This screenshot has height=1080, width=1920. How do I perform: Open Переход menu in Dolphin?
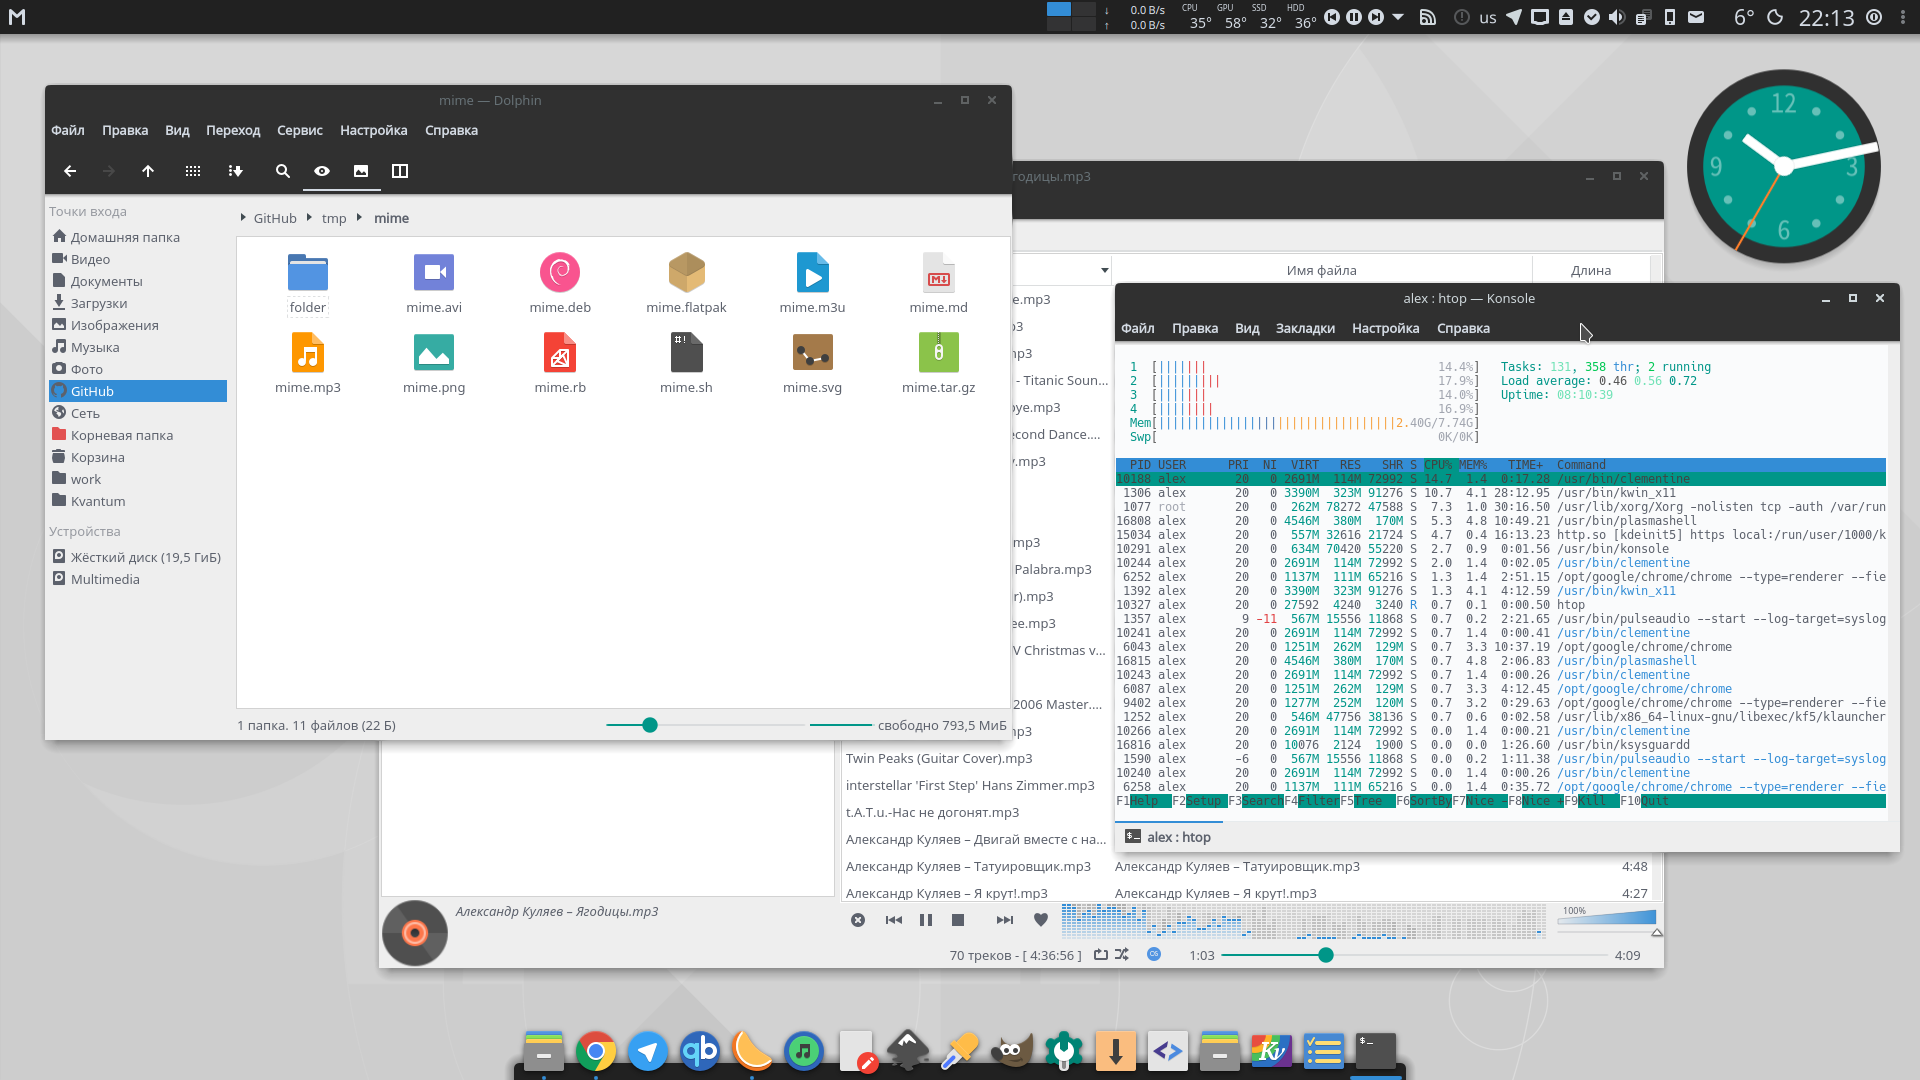pyautogui.click(x=233, y=130)
